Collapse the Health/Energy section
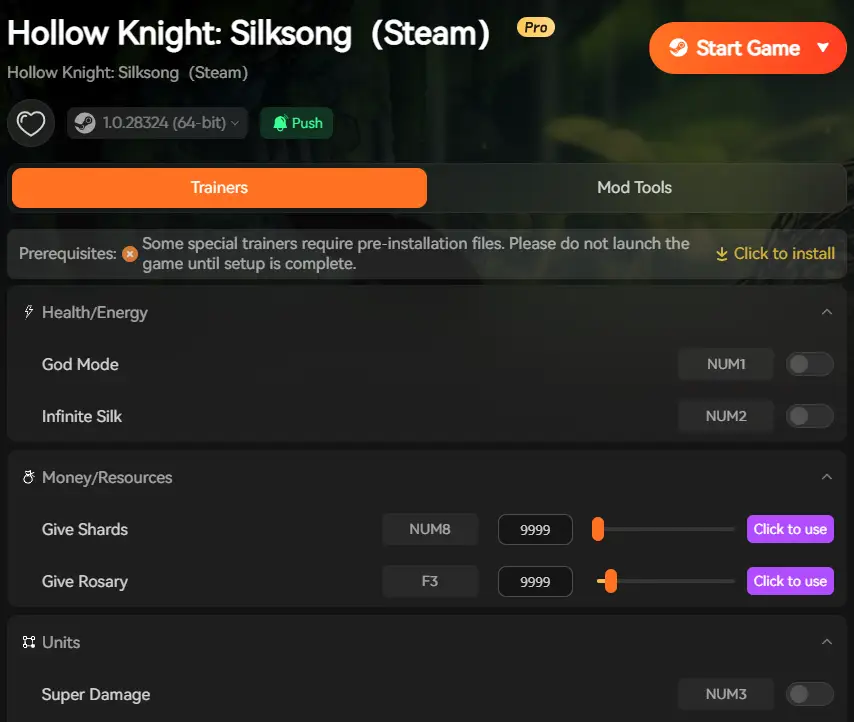Screen dimensions: 854x722 827,312
